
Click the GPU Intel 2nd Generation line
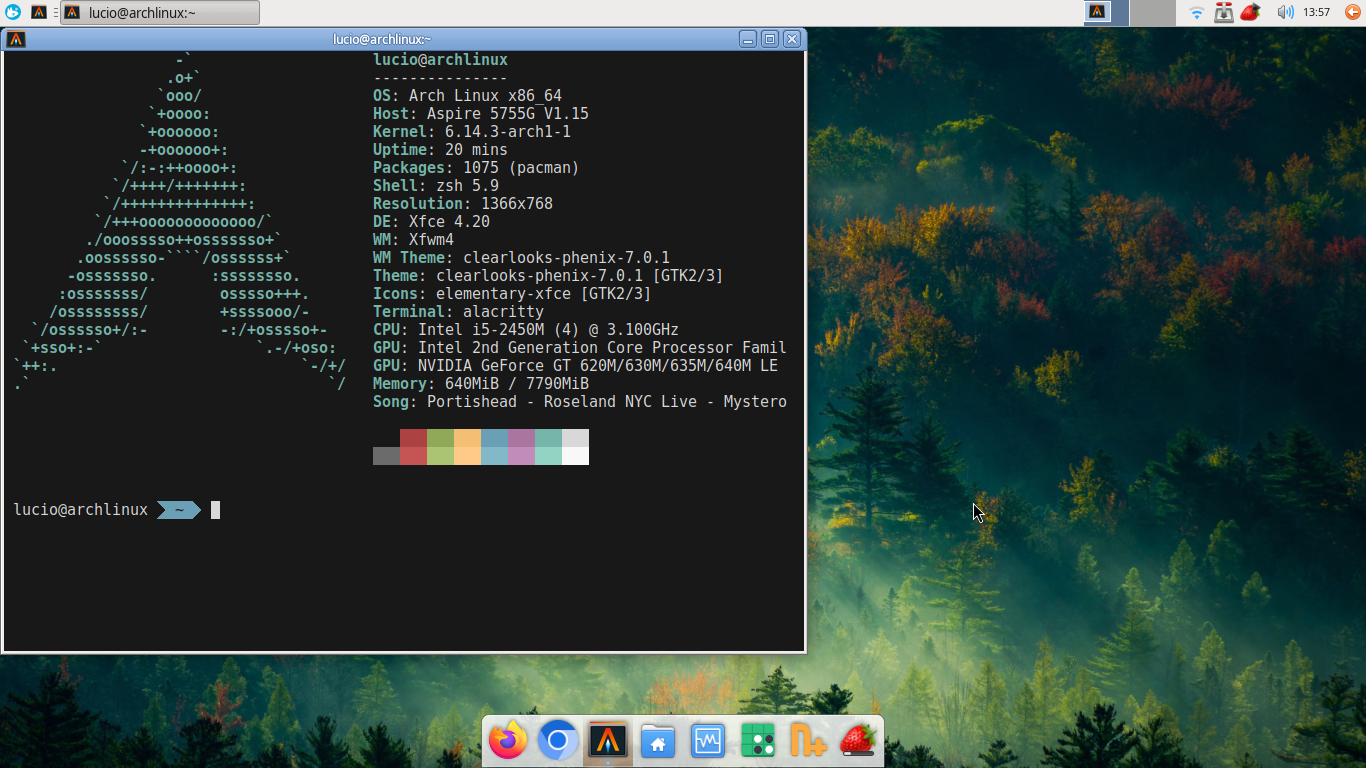point(580,348)
